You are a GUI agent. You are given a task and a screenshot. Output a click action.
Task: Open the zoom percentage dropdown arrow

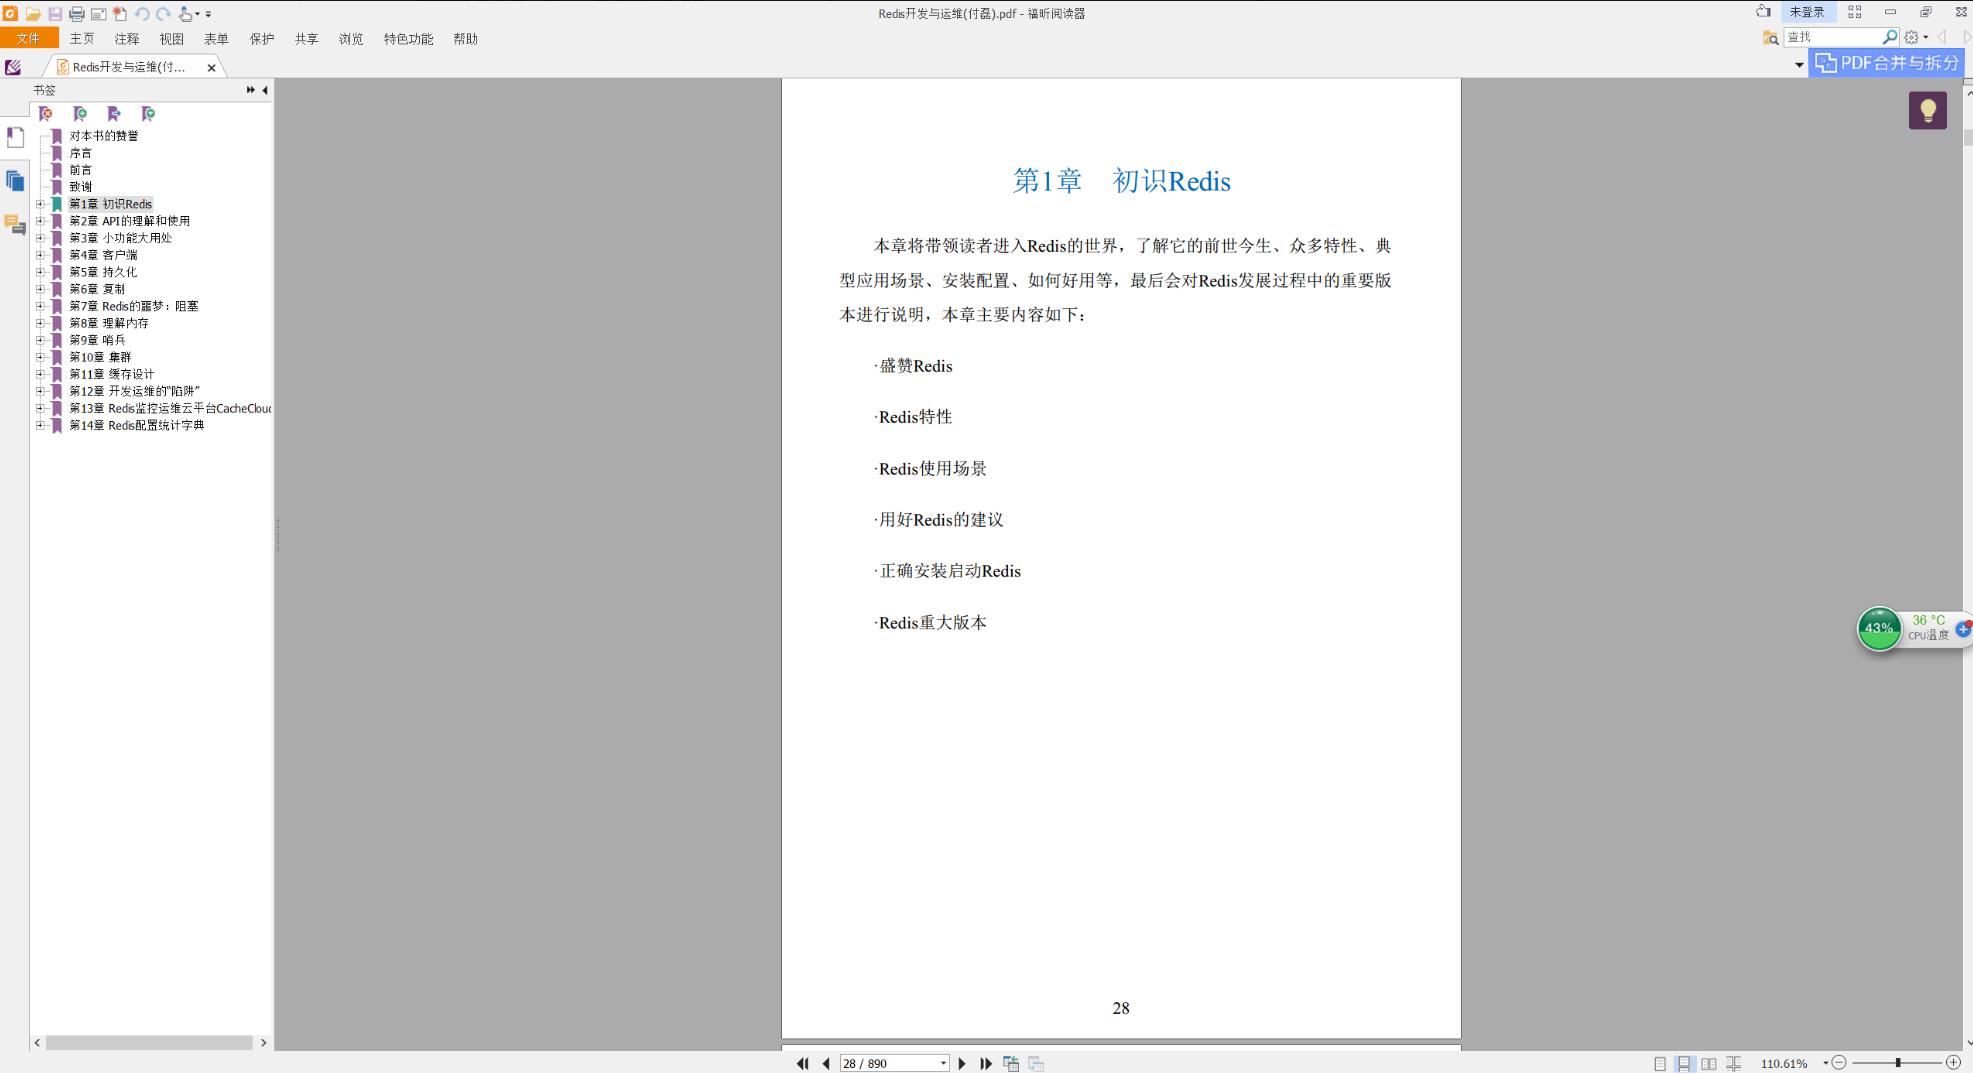pyautogui.click(x=1825, y=1063)
